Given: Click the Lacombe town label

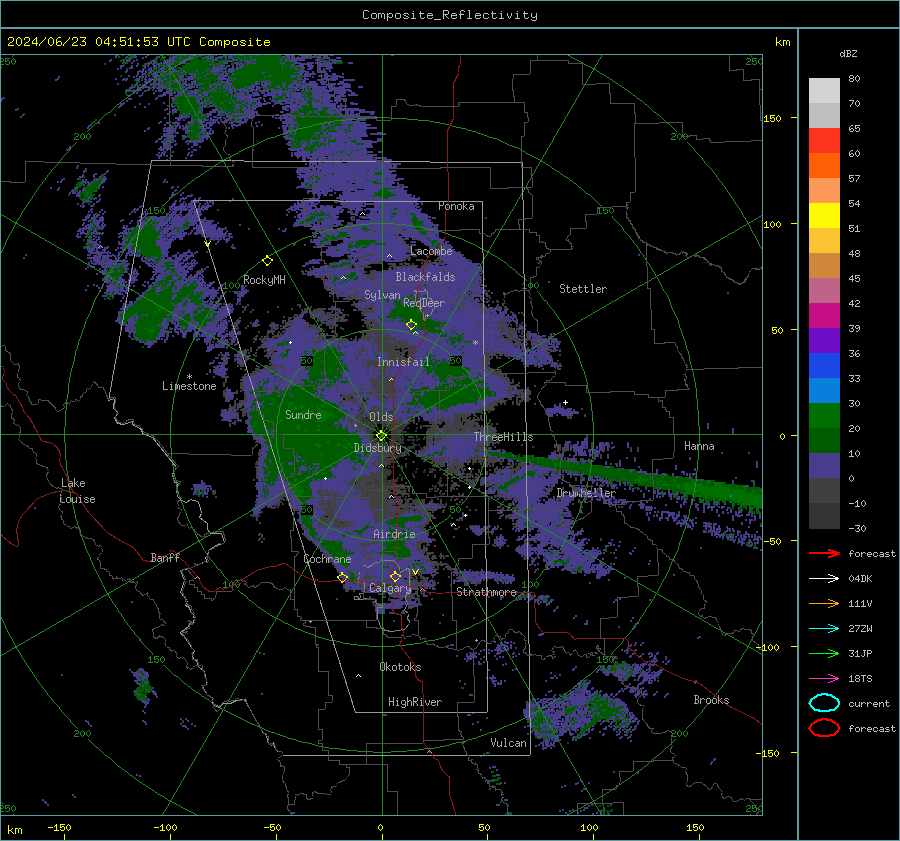Looking at the screenshot, I should click(431, 251).
